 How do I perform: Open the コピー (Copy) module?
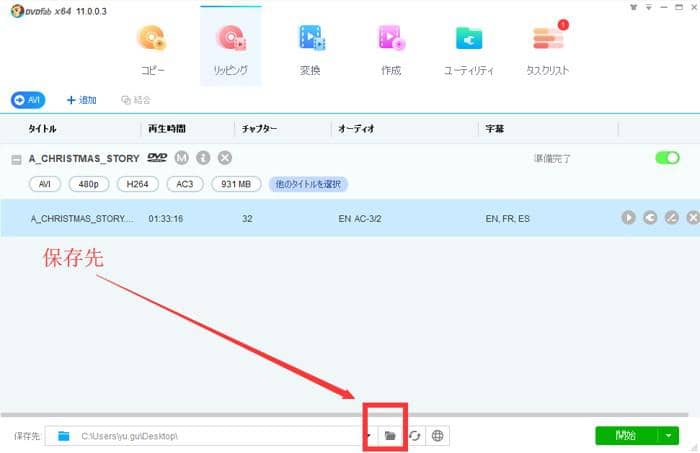(x=153, y=48)
